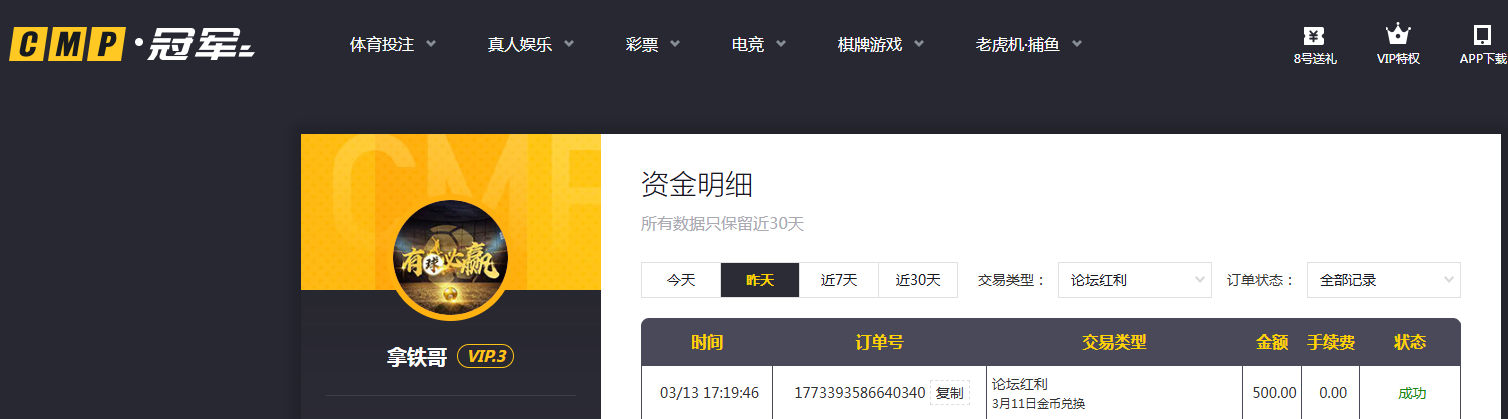Open the 交易类型 dropdown showing 论坛红利
This screenshot has width=1508, height=419.
(1135, 280)
